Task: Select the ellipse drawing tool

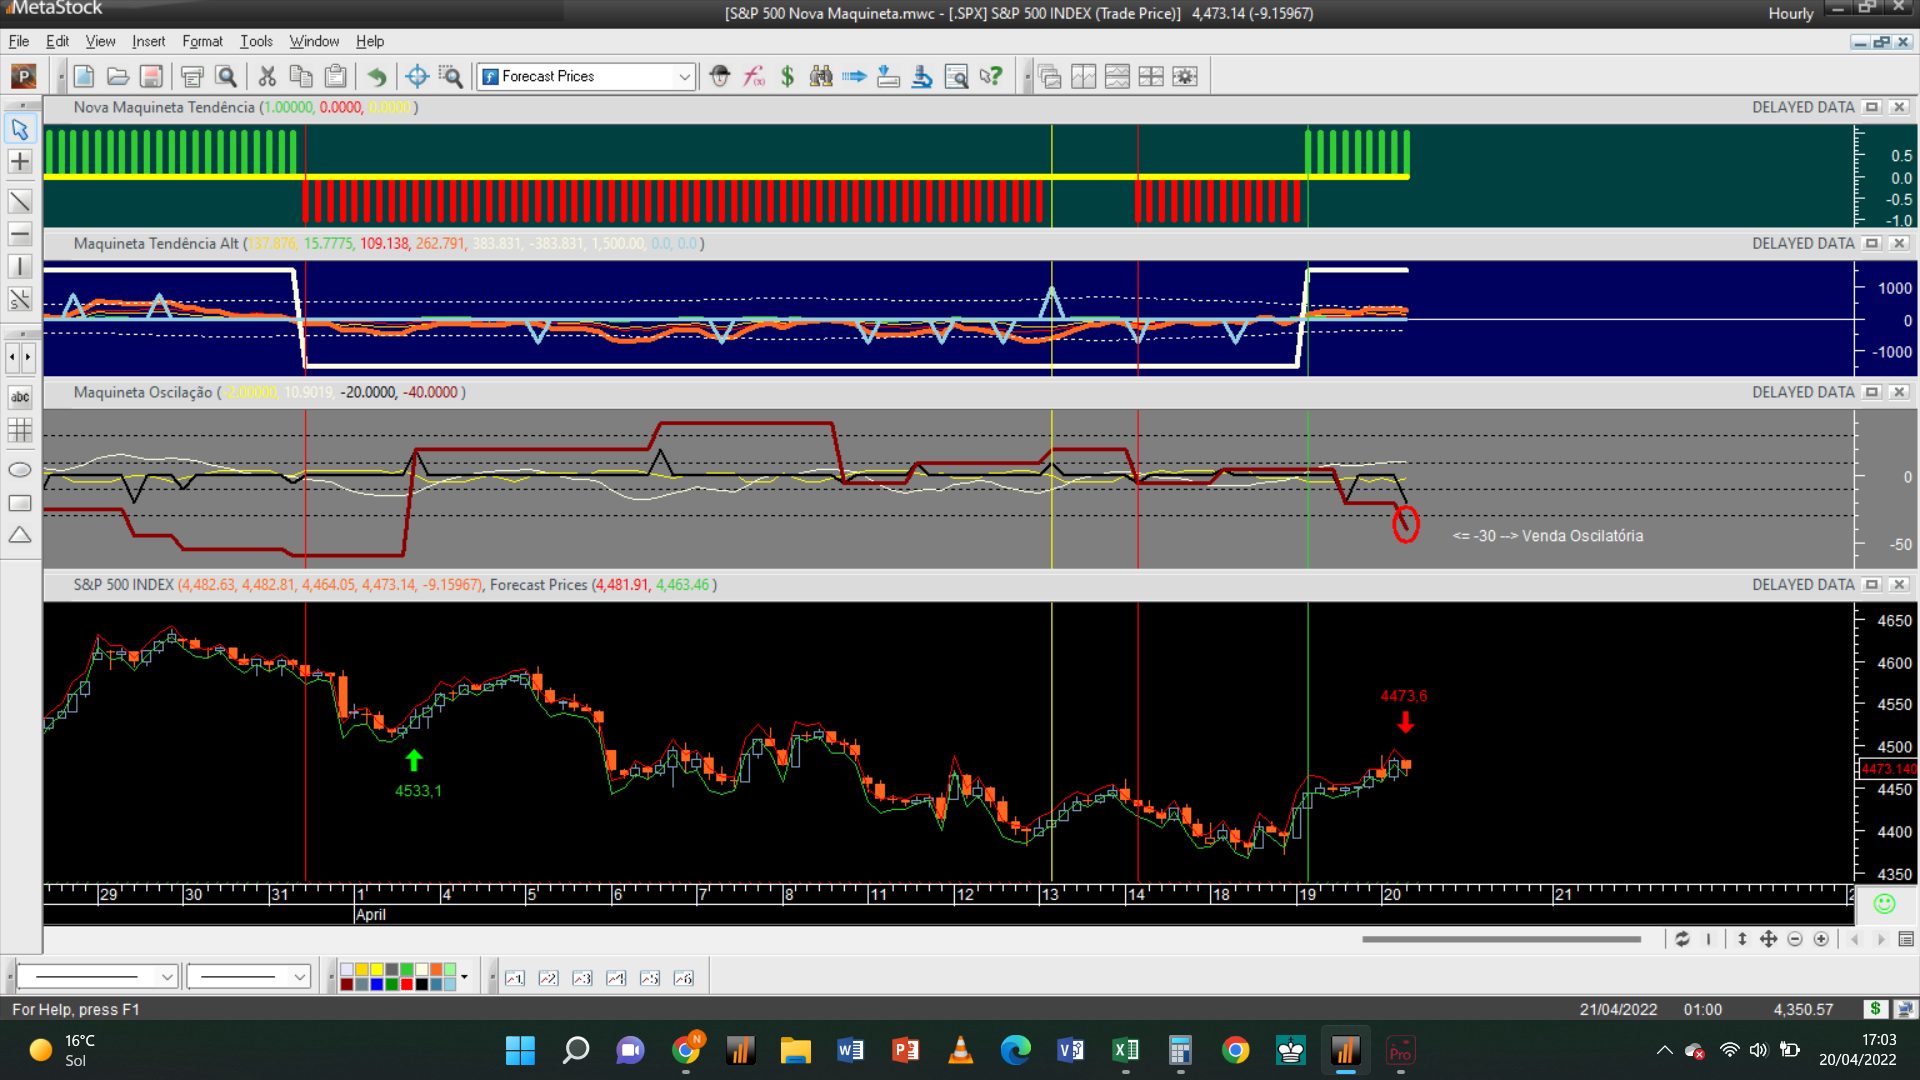Action: click(20, 470)
